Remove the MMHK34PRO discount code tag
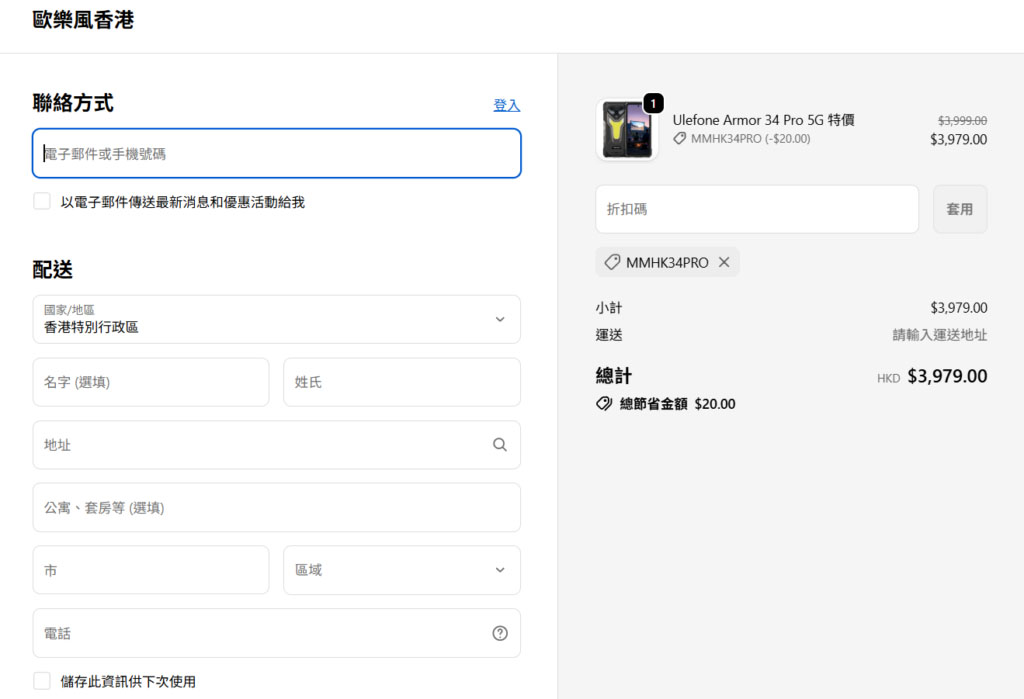 [x=724, y=262]
